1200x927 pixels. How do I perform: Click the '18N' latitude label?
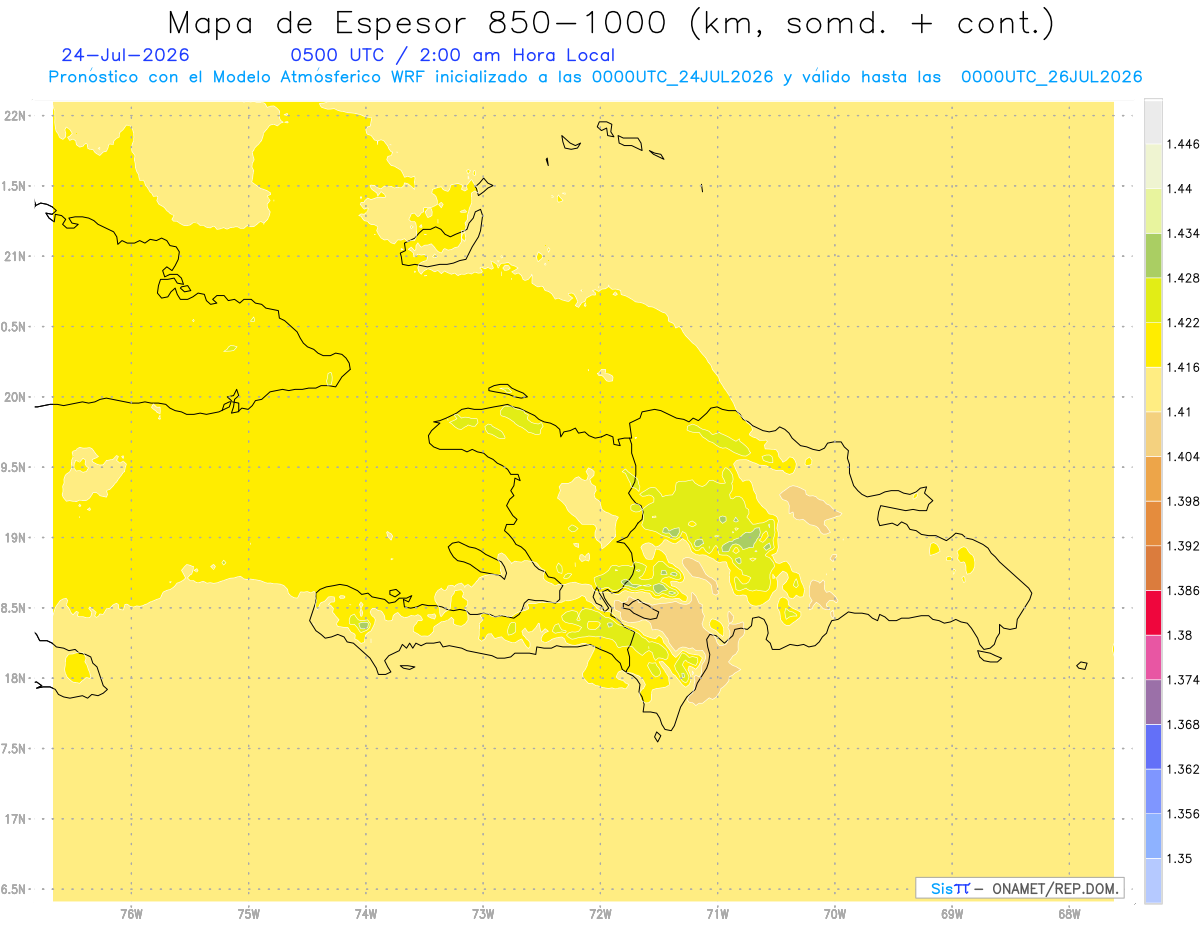(15, 679)
